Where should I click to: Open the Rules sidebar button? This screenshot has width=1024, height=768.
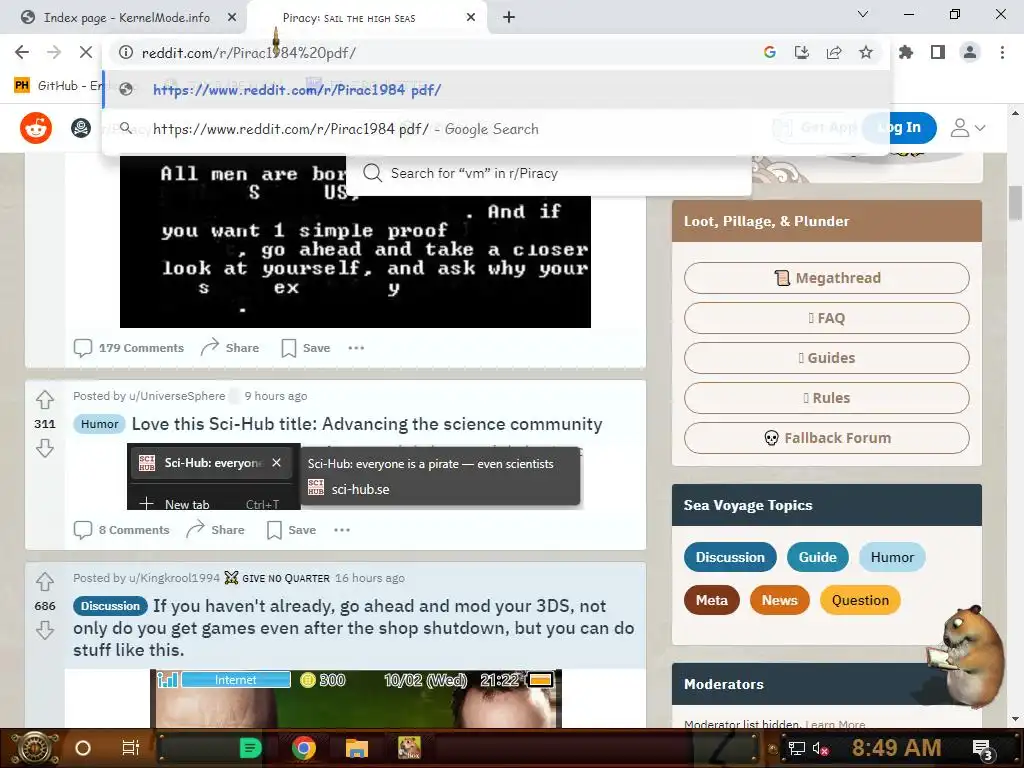[x=826, y=398]
